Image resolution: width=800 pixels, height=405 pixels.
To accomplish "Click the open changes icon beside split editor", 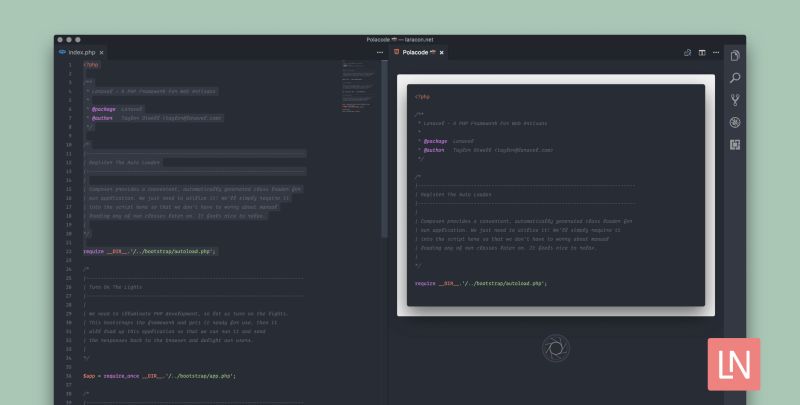I will 687,53.
